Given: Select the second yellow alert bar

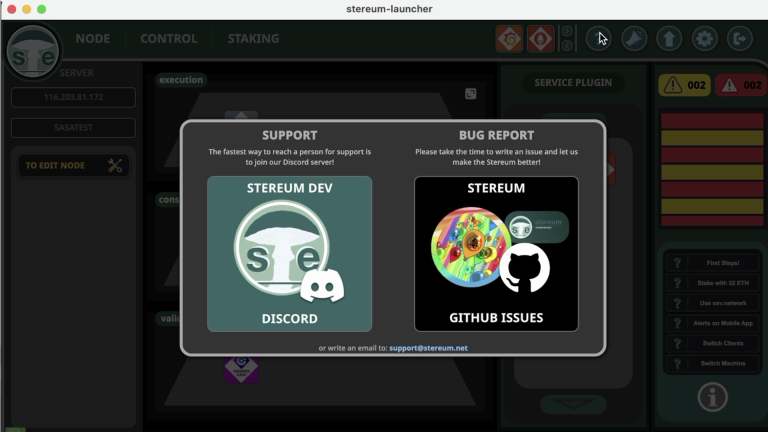Looking at the screenshot, I should pos(712,172).
